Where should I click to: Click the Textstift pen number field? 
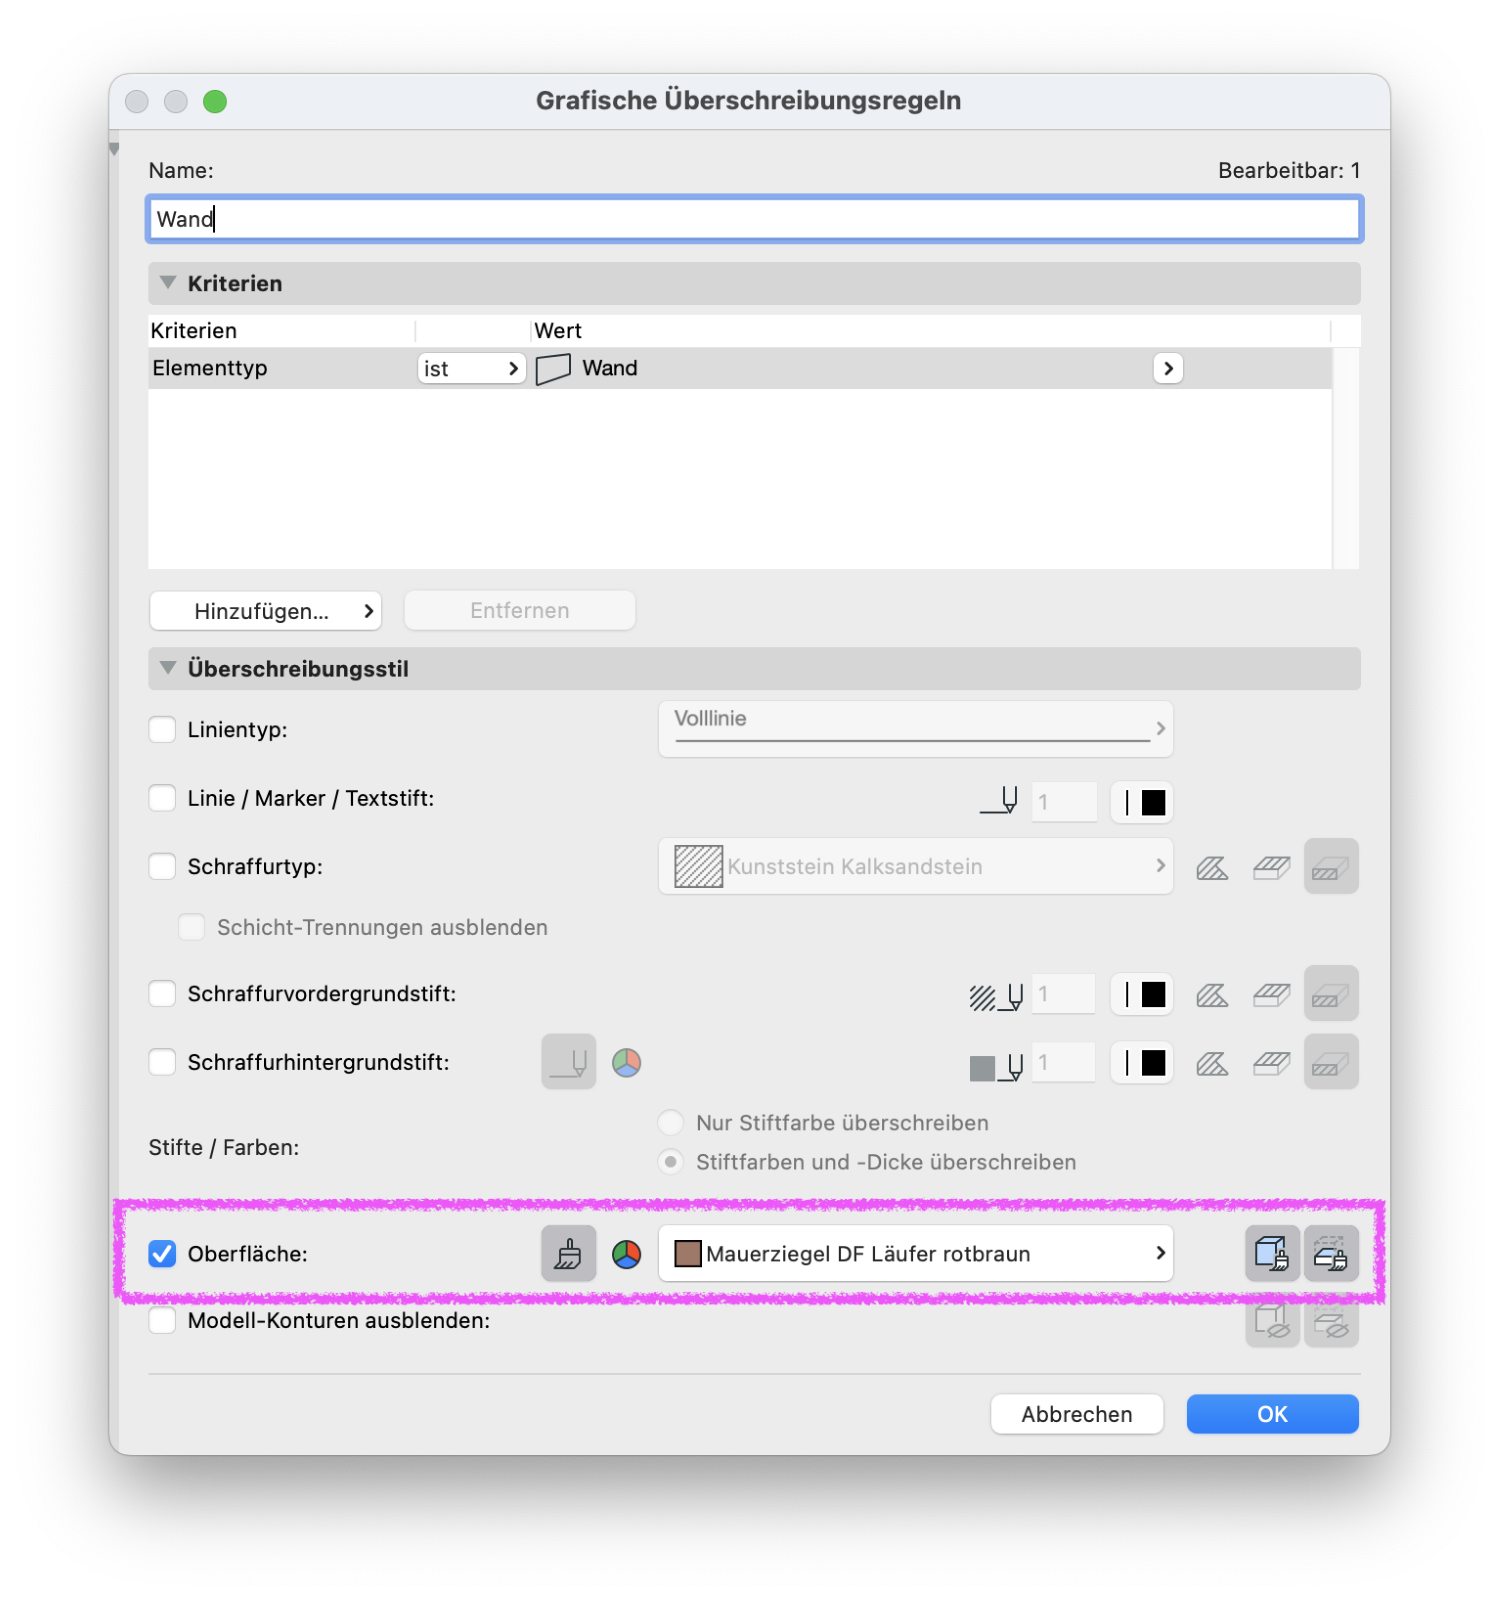[1064, 802]
